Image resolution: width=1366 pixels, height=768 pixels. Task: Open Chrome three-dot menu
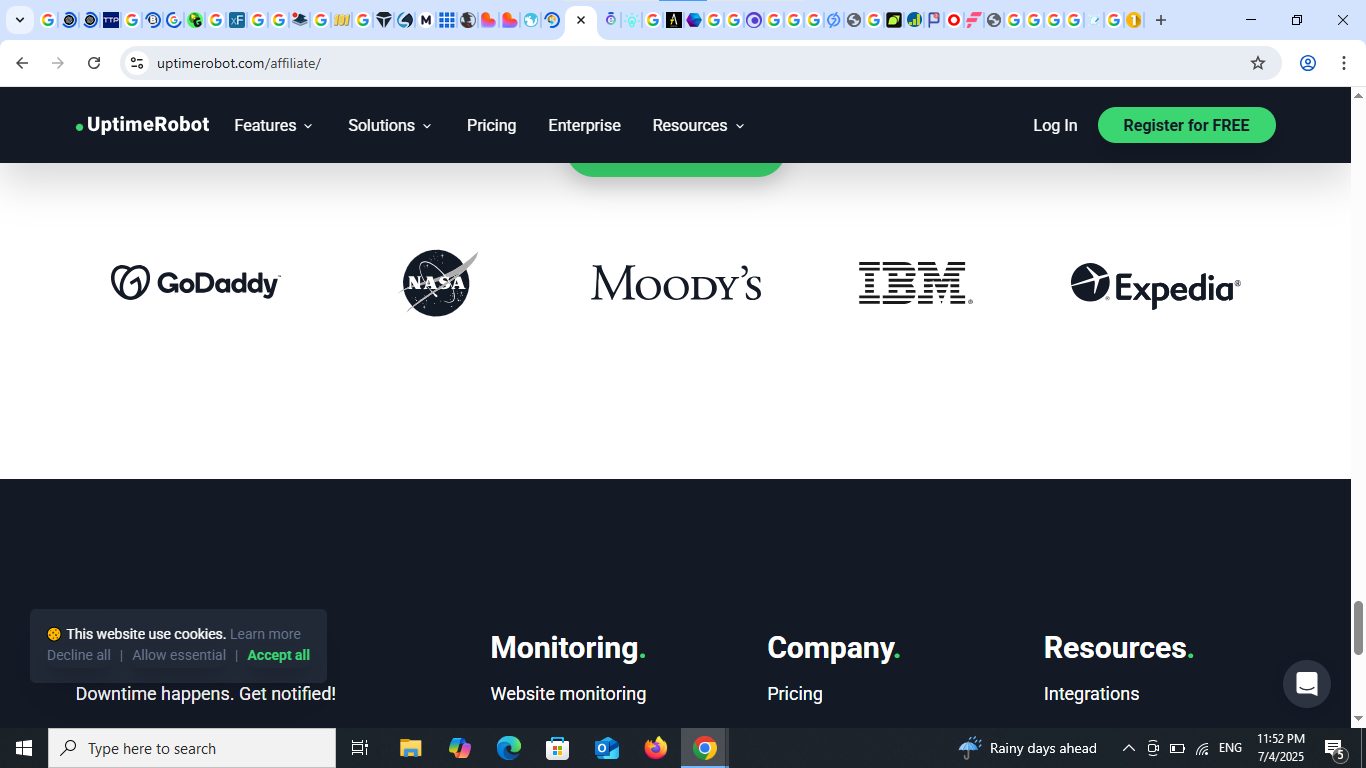[x=1344, y=63]
